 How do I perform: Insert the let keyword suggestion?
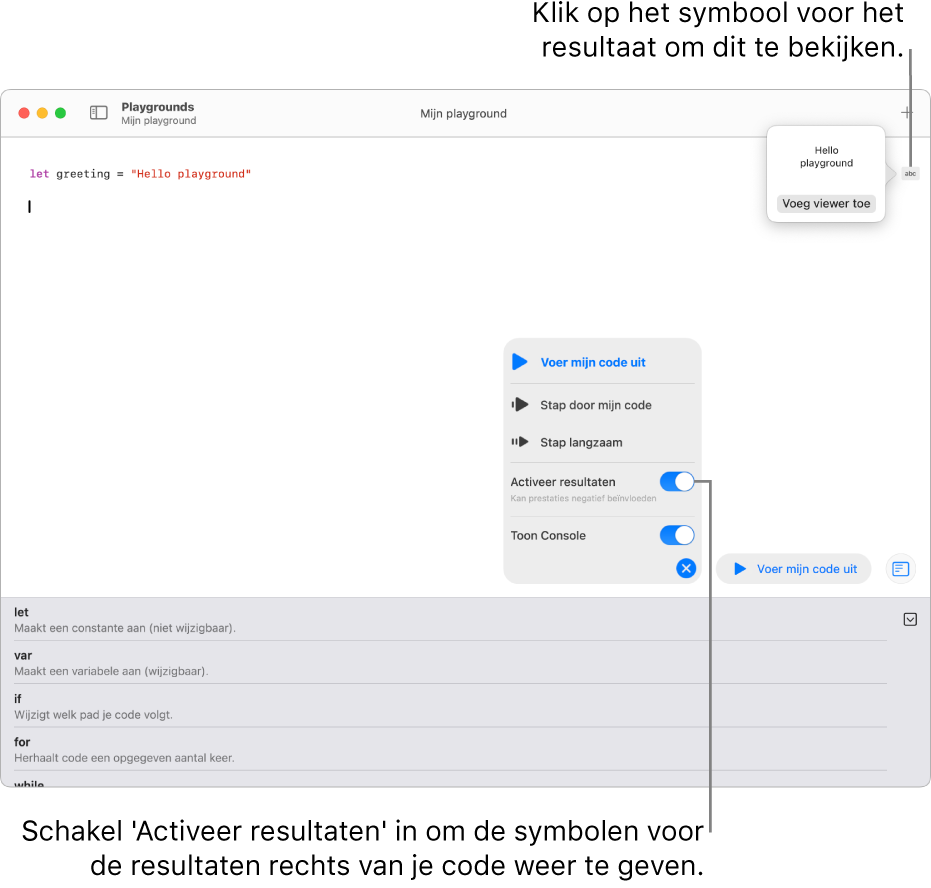450,620
